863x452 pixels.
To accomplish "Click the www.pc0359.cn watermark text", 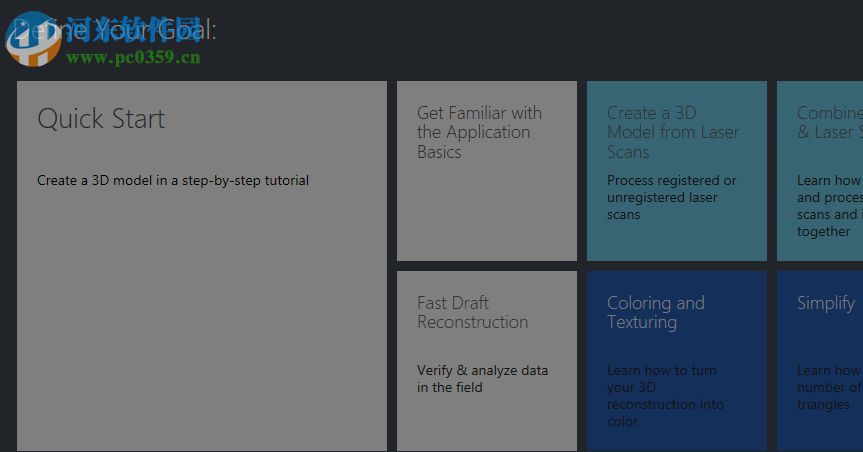I will point(133,57).
